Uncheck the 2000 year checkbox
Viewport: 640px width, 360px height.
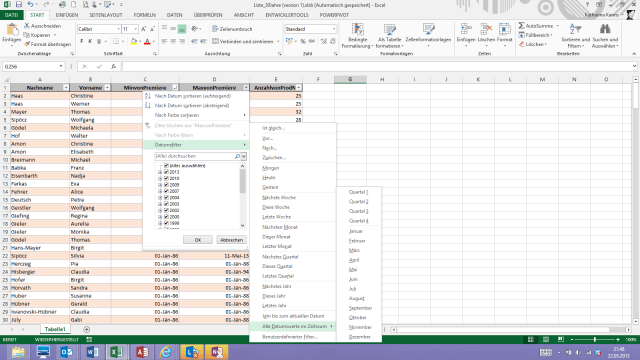coord(166,217)
